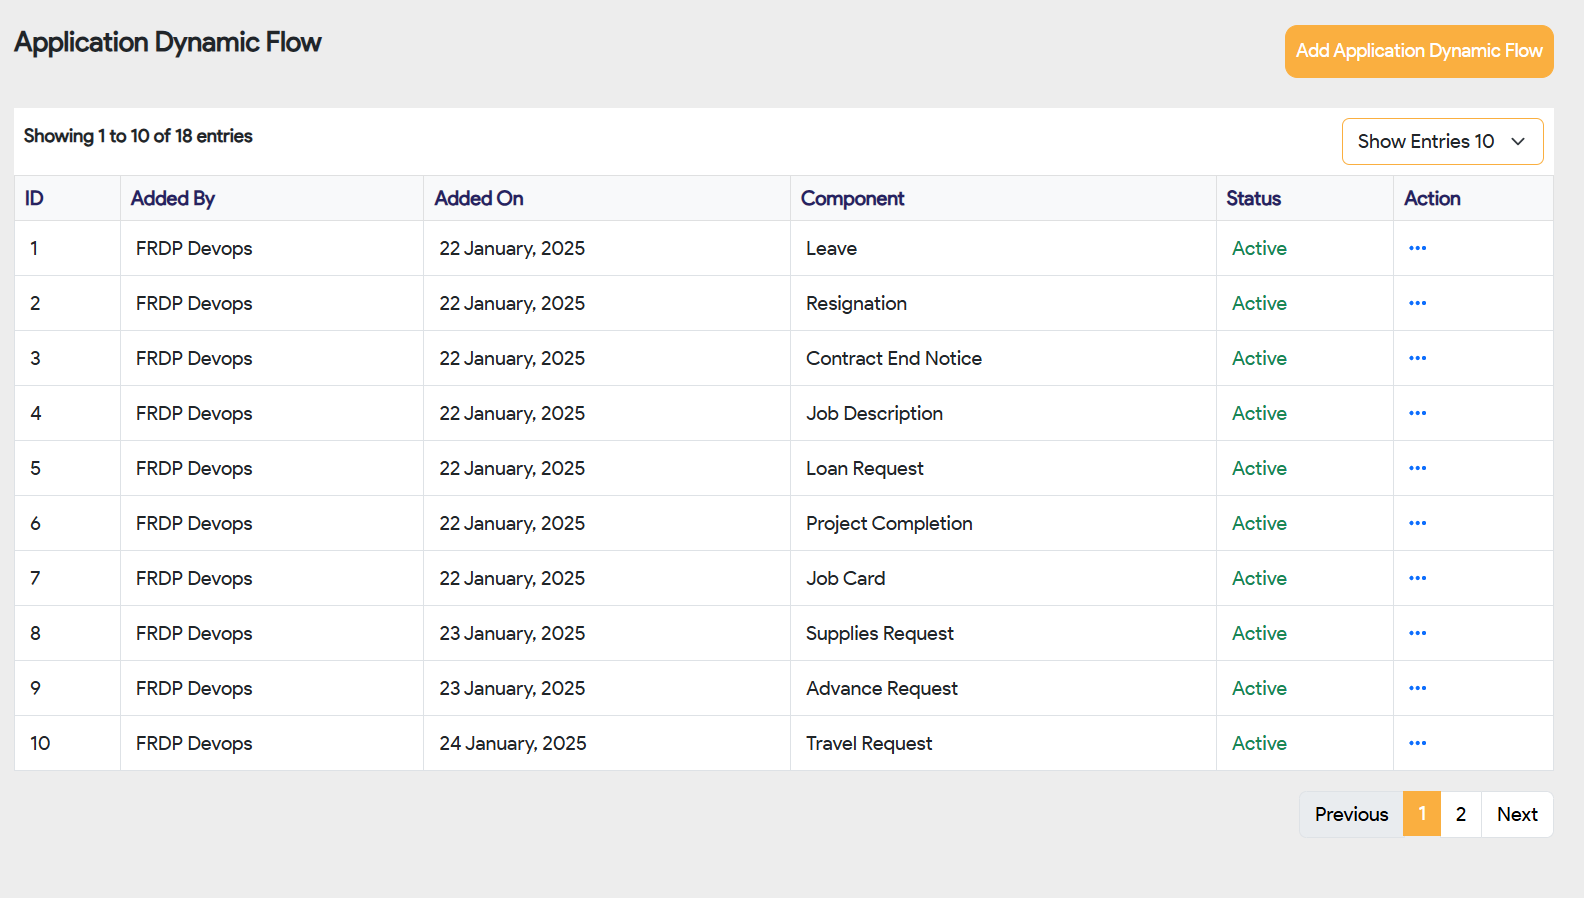The image size is (1584, 898).
Task: Open actions menu for Travel Request
Action: click(x=1417, y=743)
